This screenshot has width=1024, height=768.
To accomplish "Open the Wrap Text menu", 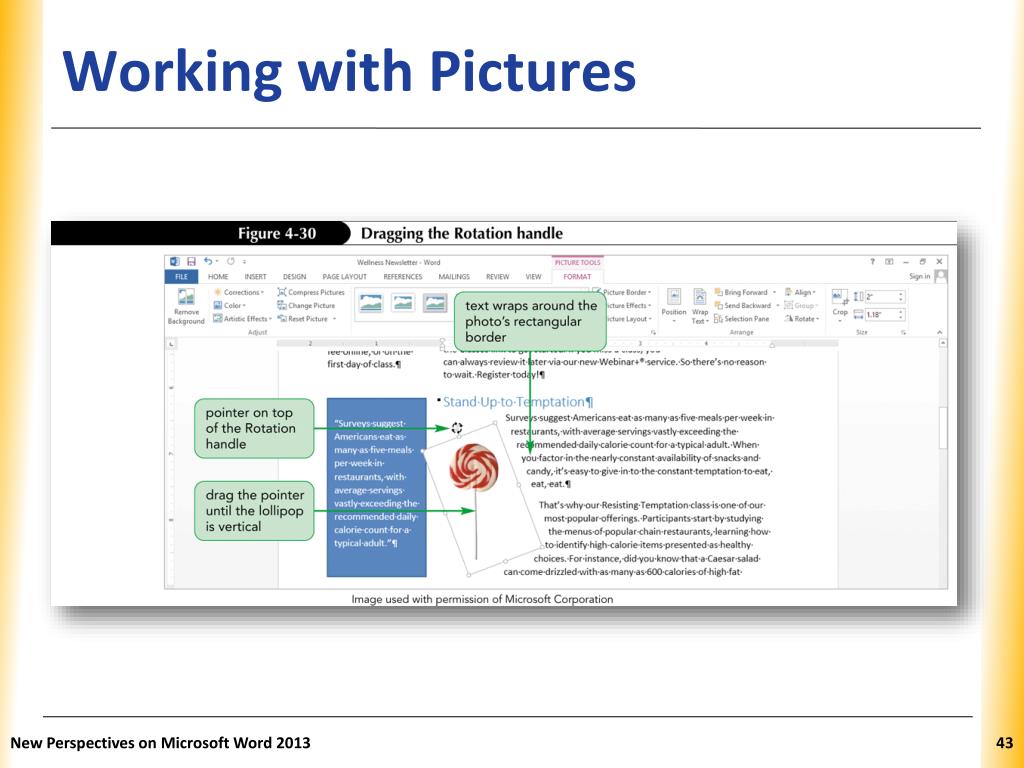I will 700,306.
